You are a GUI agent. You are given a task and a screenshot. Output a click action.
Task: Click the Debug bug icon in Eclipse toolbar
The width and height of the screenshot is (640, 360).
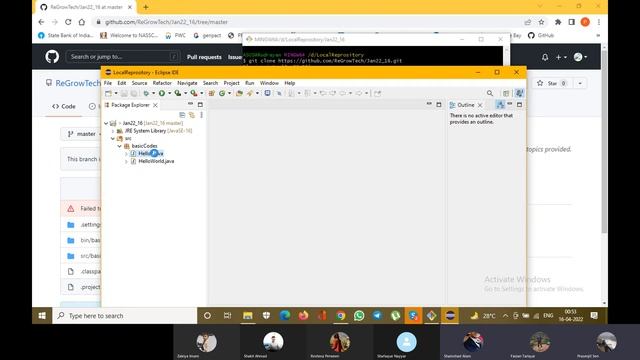coord(146,93)
